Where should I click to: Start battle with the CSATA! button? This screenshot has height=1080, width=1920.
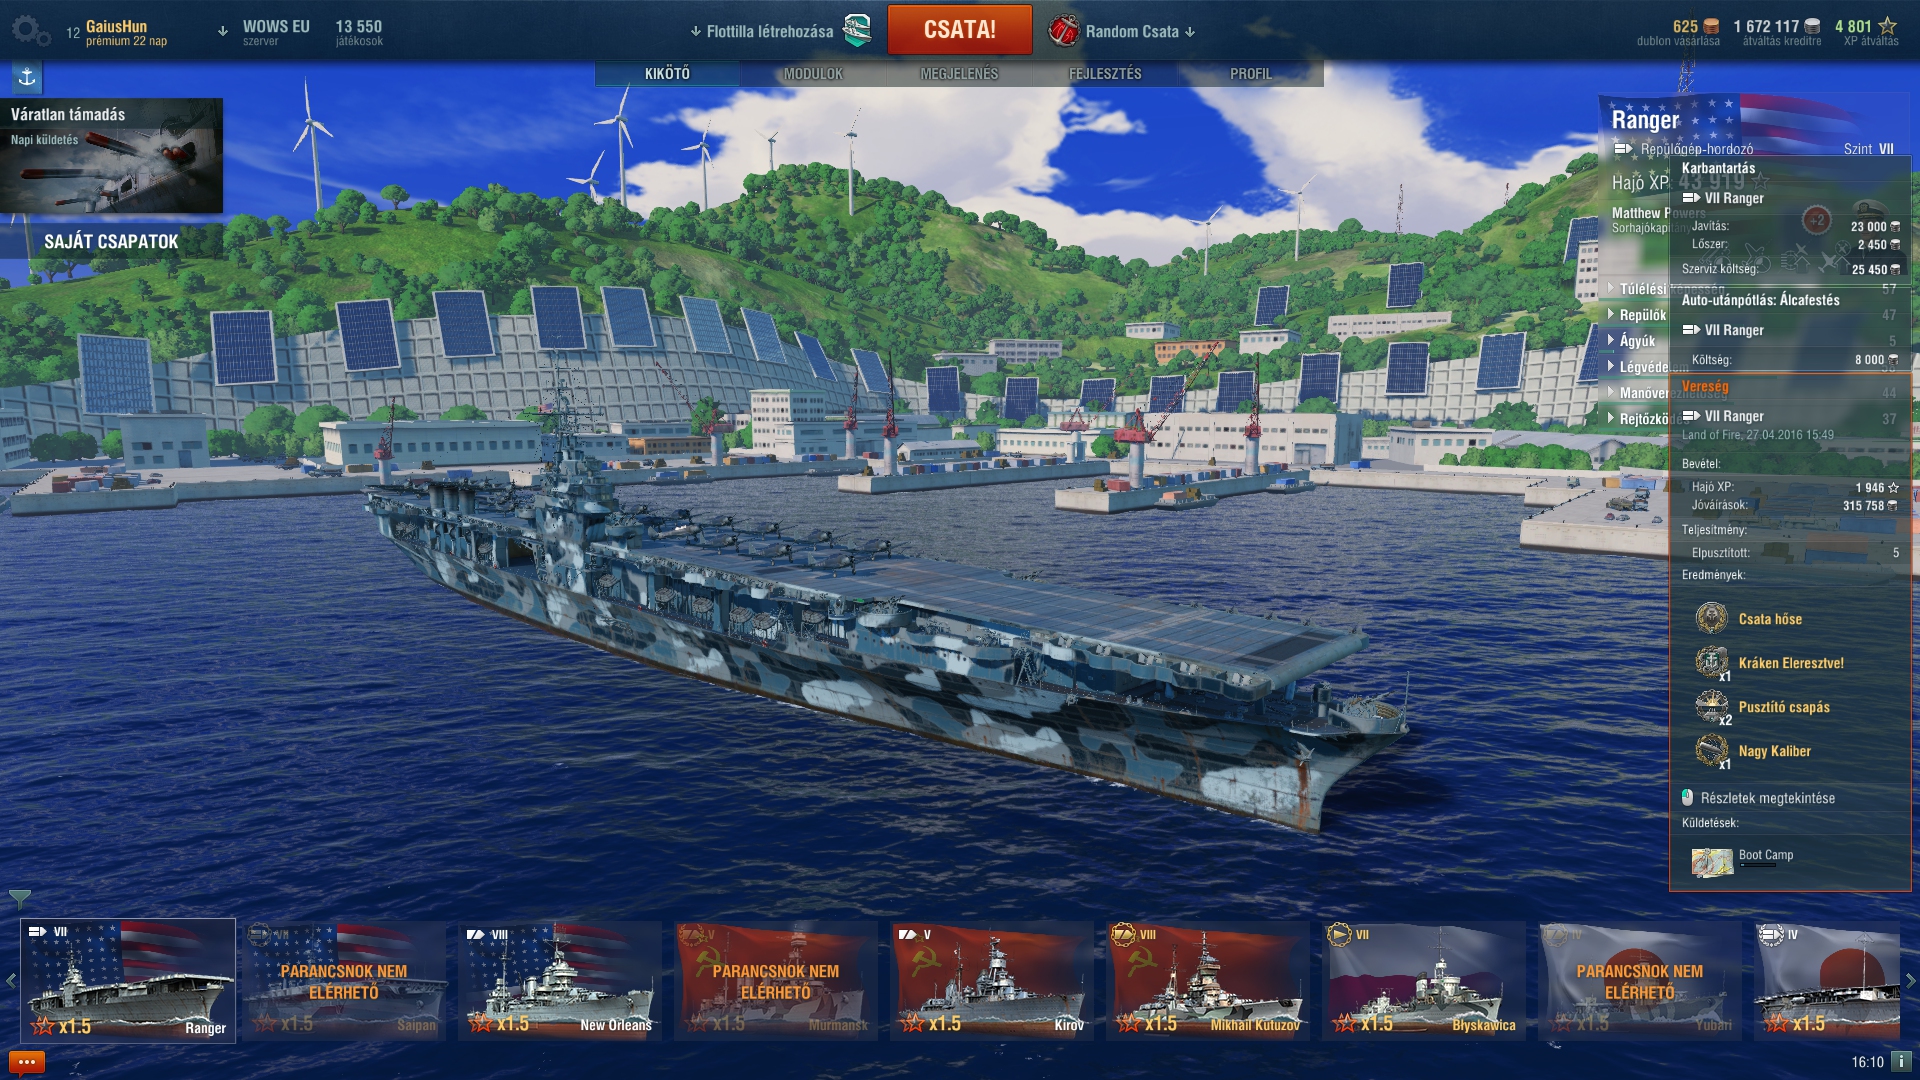[x=959, y=29]
